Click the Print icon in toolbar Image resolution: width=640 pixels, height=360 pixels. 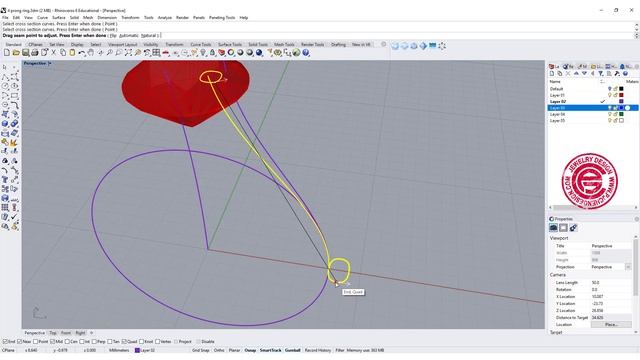(35, 53)
